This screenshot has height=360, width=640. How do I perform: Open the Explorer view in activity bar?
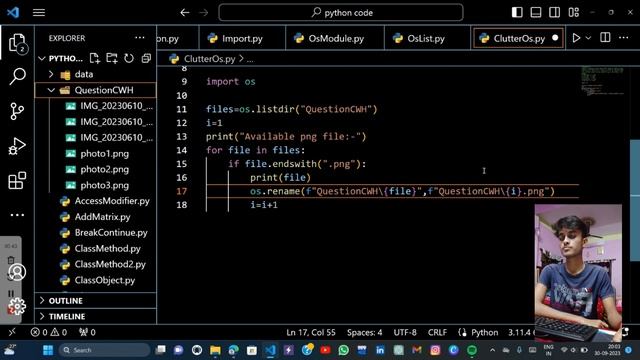point(17,42)
